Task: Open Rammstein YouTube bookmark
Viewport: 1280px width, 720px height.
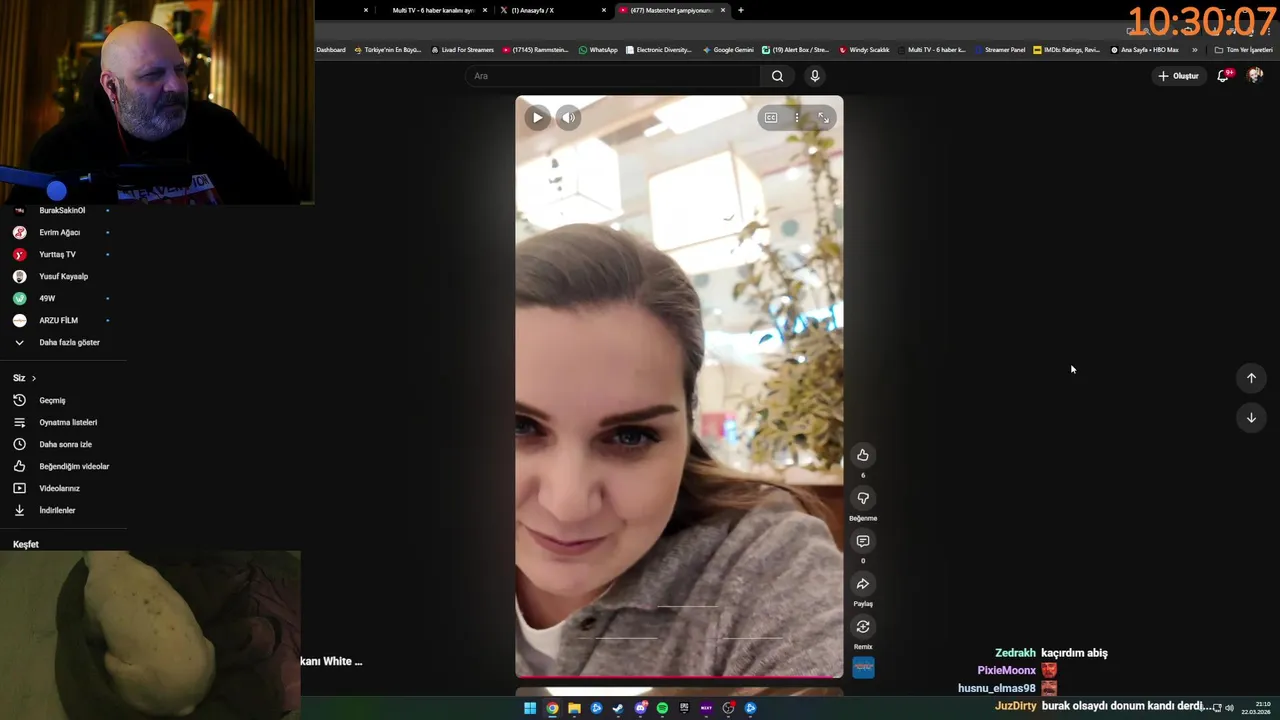Action: click(535, 50)
